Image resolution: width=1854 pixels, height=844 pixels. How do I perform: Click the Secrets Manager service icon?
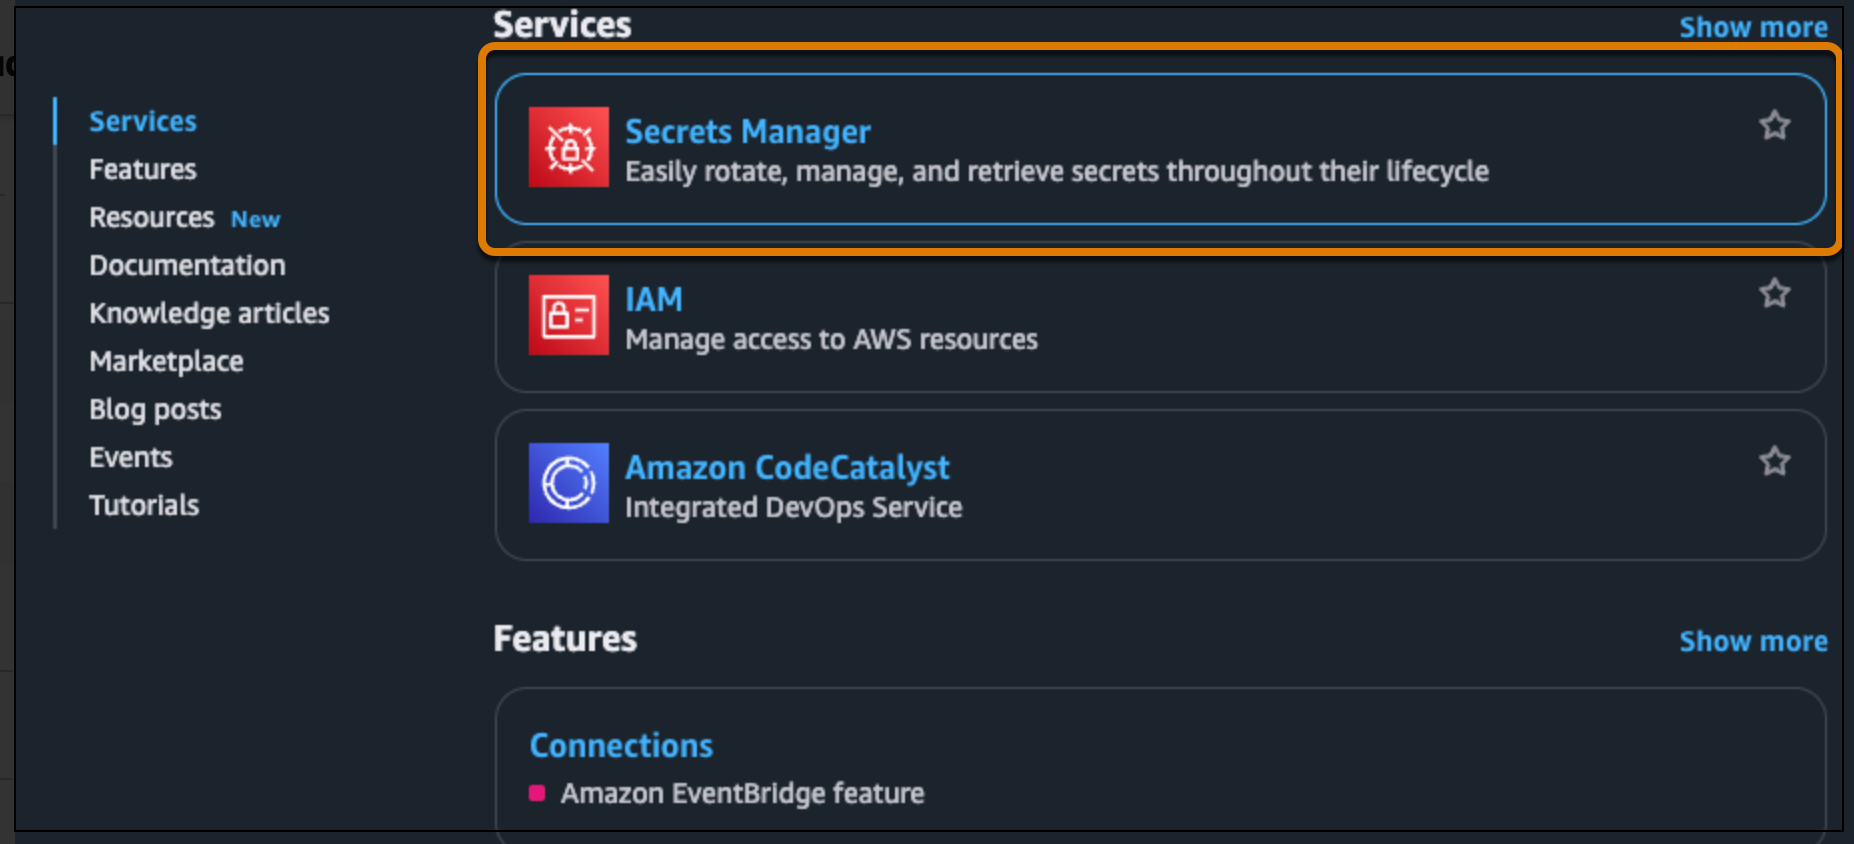tap(569, 147)
